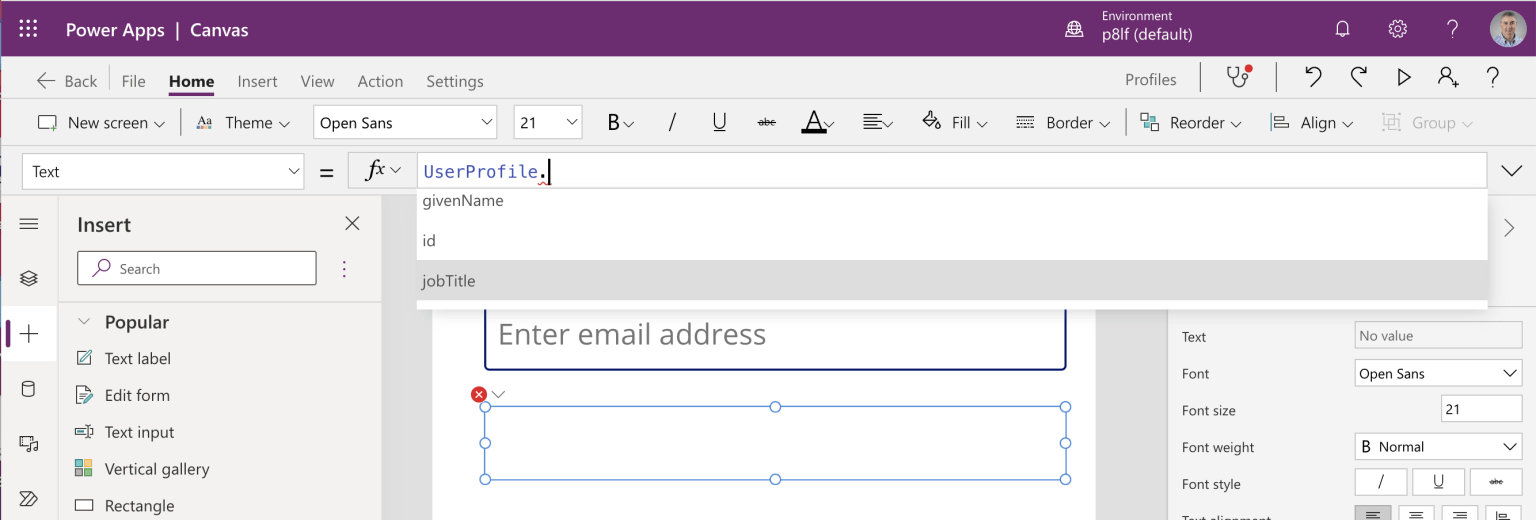Open the Tree view layers icon

[29, 278]
